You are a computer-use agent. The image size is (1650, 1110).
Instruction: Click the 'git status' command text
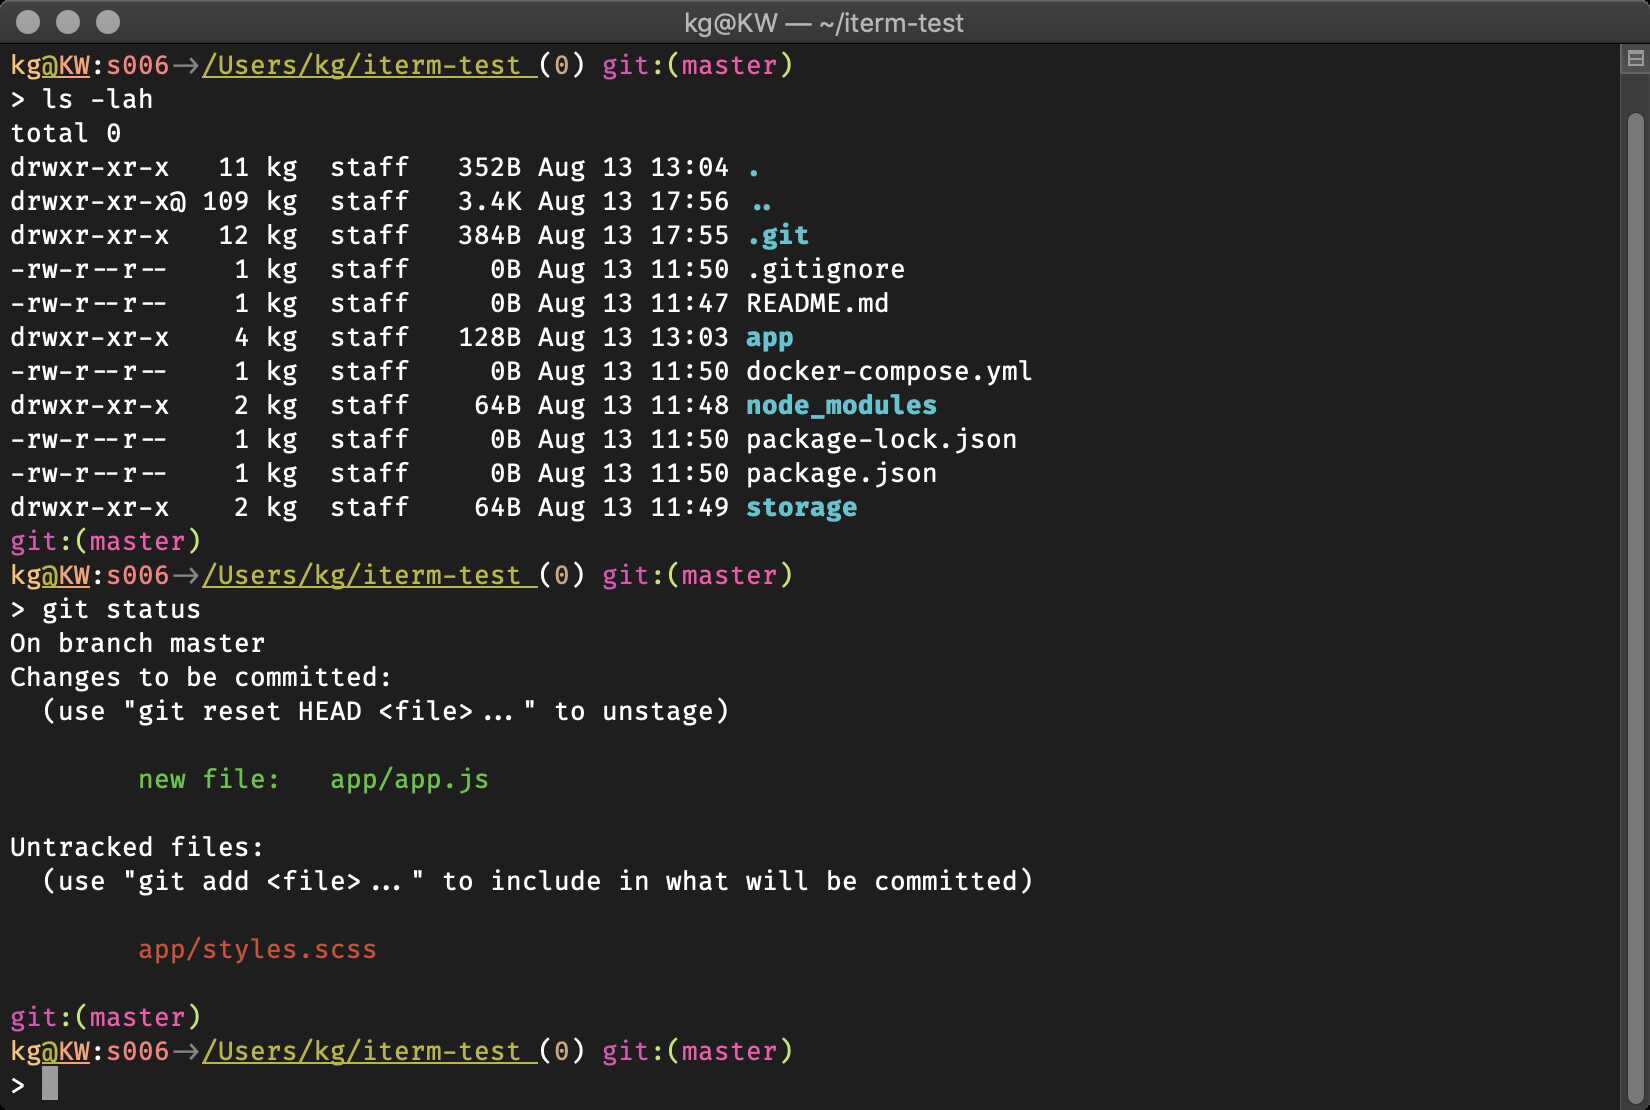[122, 609]
